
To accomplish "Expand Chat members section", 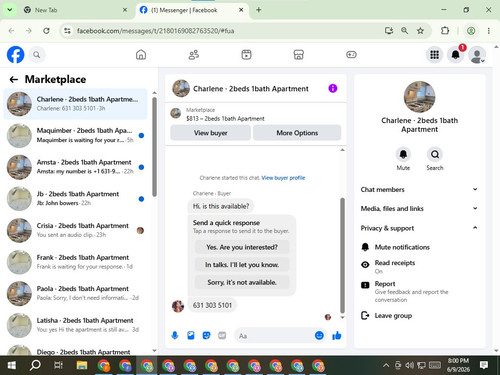I will 419,189.
